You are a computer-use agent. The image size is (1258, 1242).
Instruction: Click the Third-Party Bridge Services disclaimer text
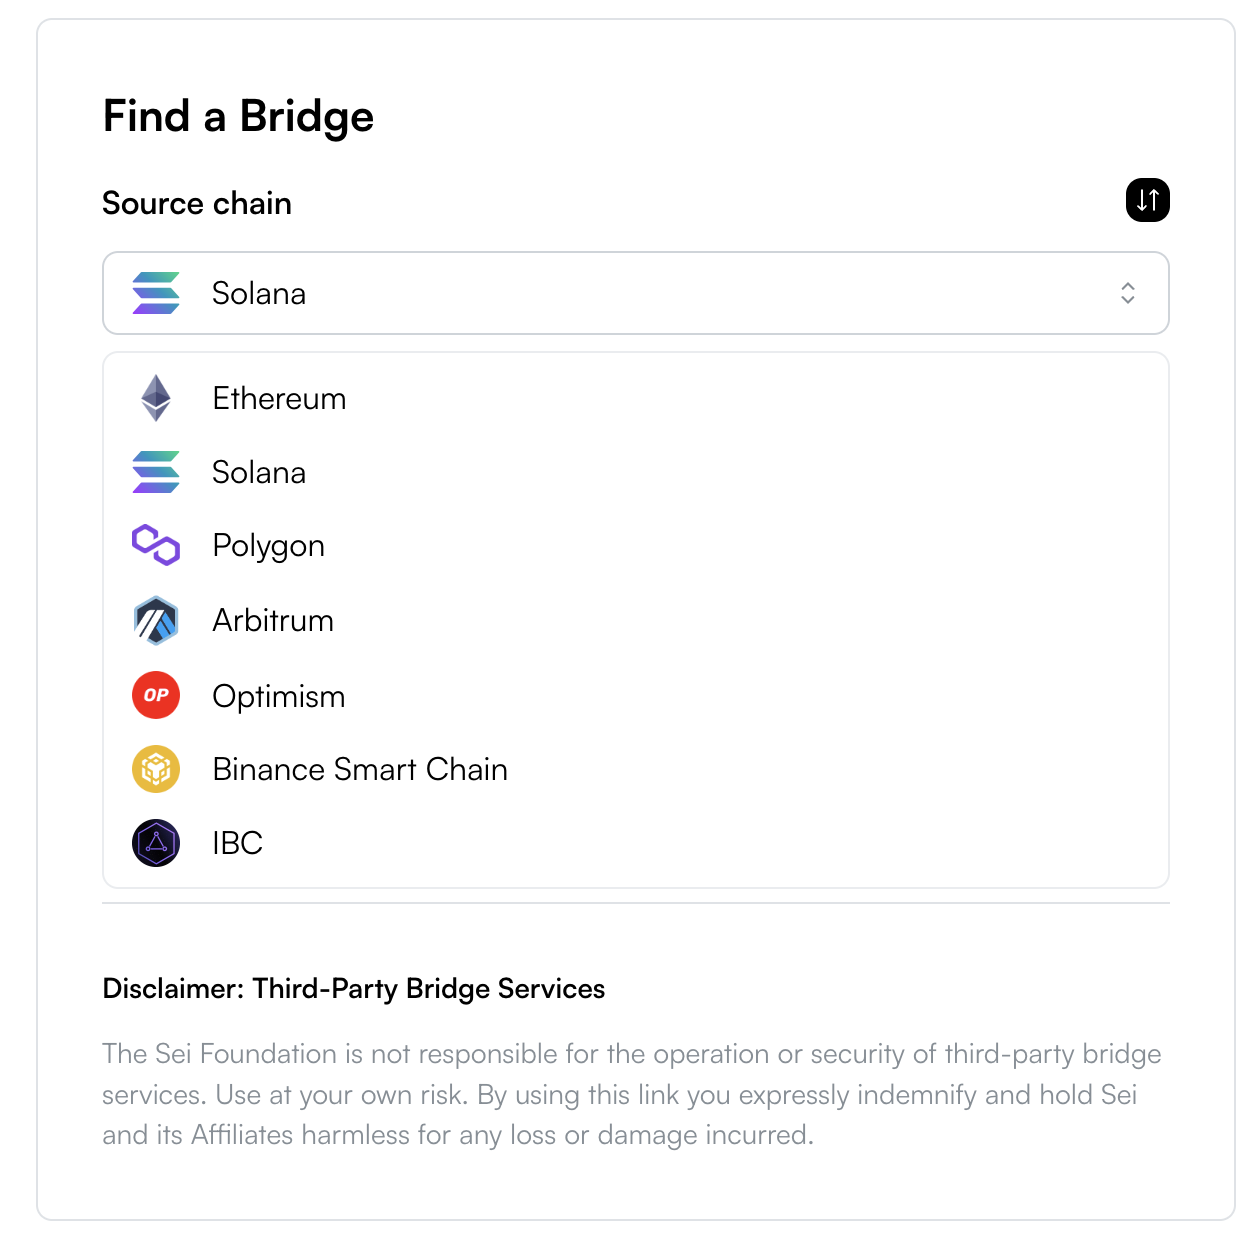353,988
